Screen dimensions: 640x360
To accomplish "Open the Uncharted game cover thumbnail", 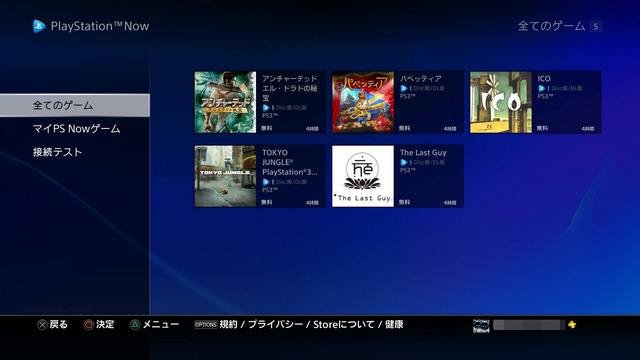I will (225, 102).
